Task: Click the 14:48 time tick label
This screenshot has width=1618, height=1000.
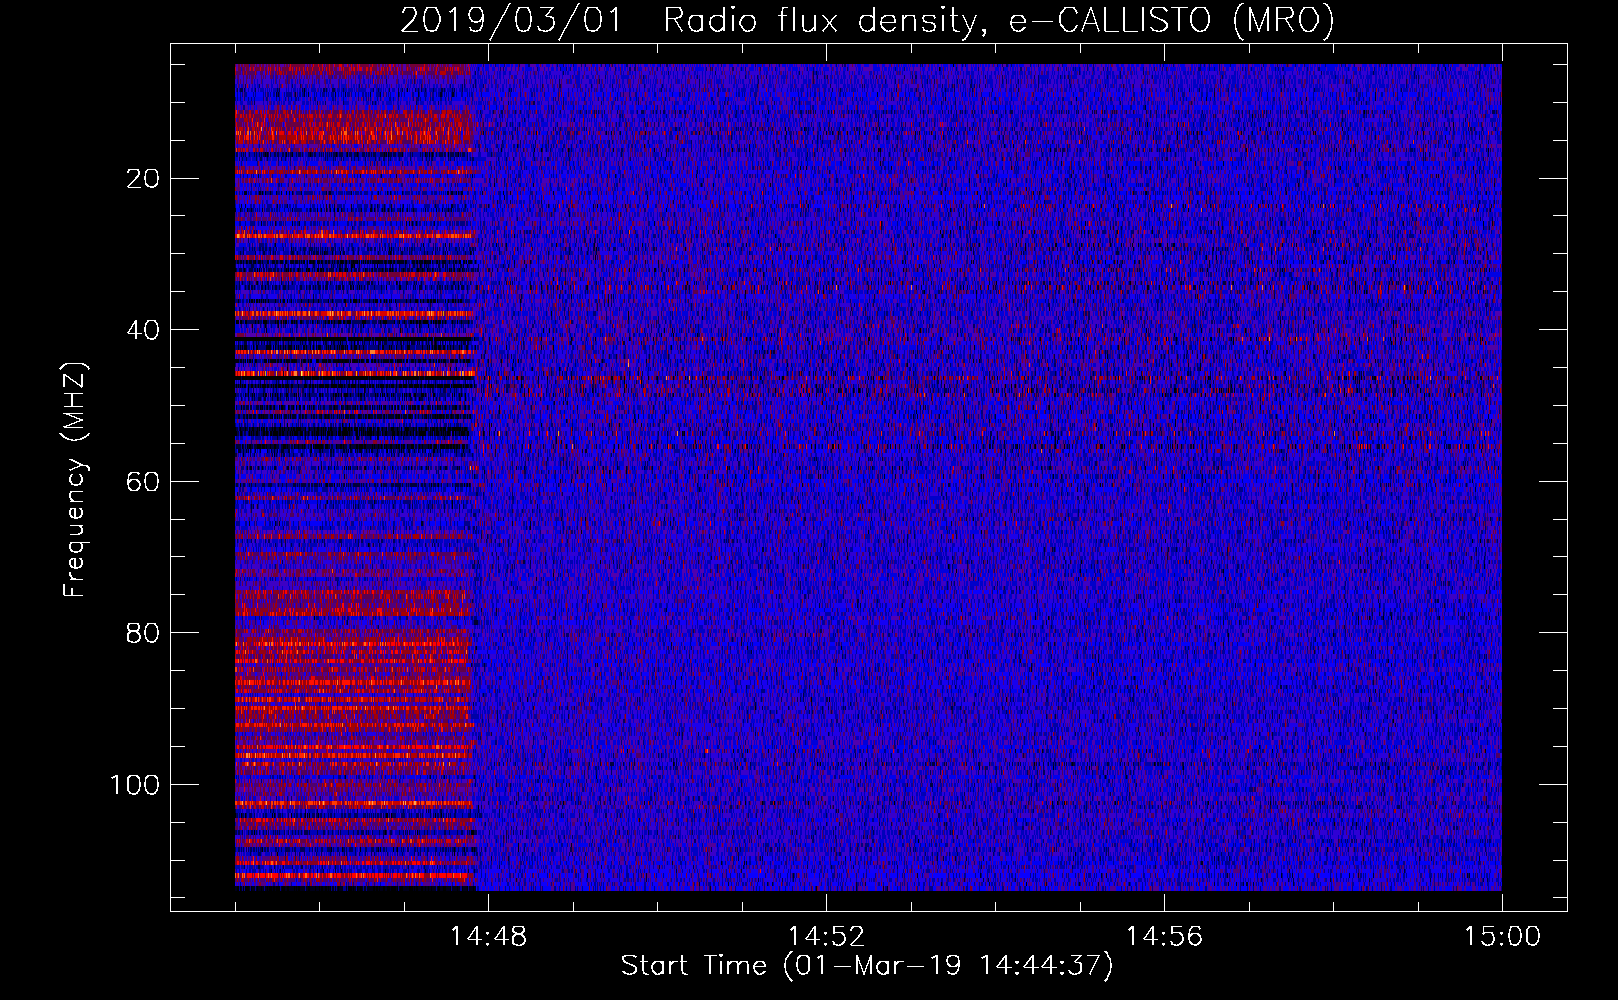Action: click(488, 936)
